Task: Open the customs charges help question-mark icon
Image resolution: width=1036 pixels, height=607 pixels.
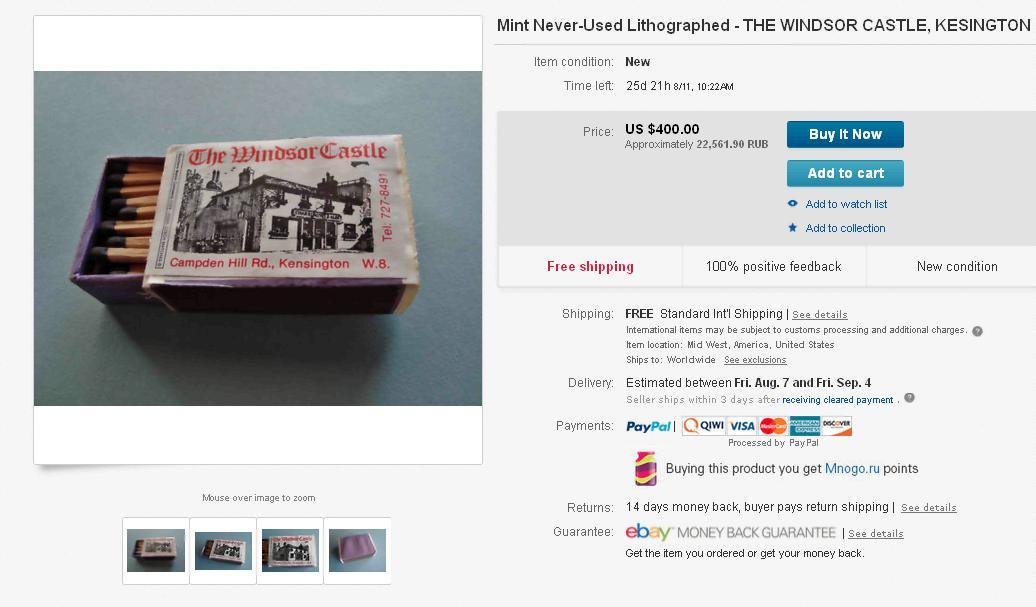Action: click(977, 331)
